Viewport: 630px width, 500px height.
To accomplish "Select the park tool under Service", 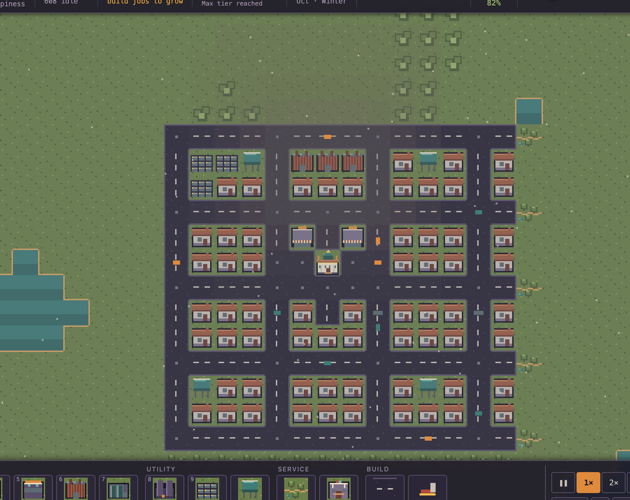I will click(x=296, y=488).
